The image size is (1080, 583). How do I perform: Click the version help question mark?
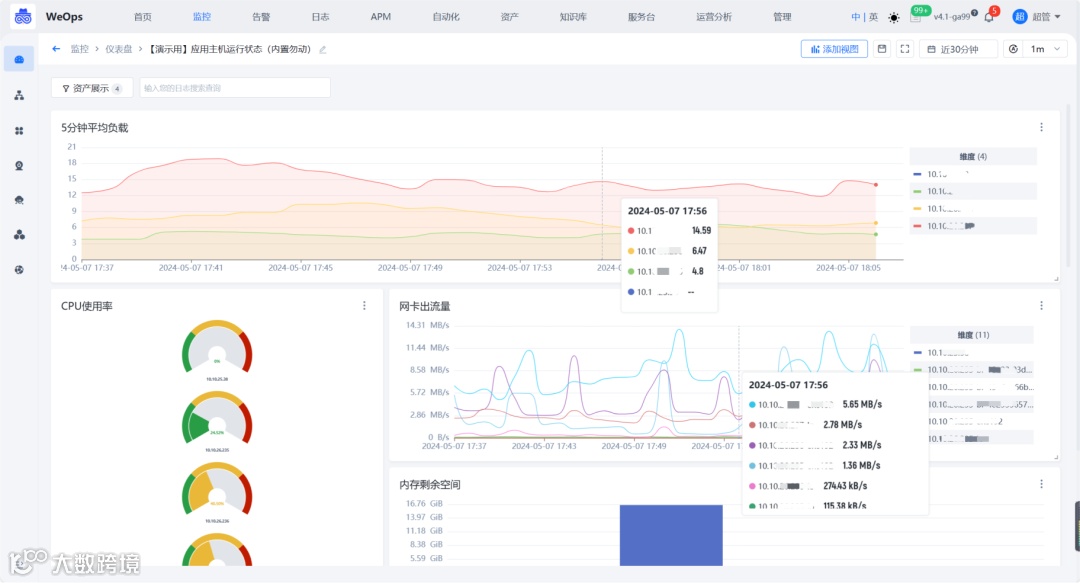coord(975,12)
